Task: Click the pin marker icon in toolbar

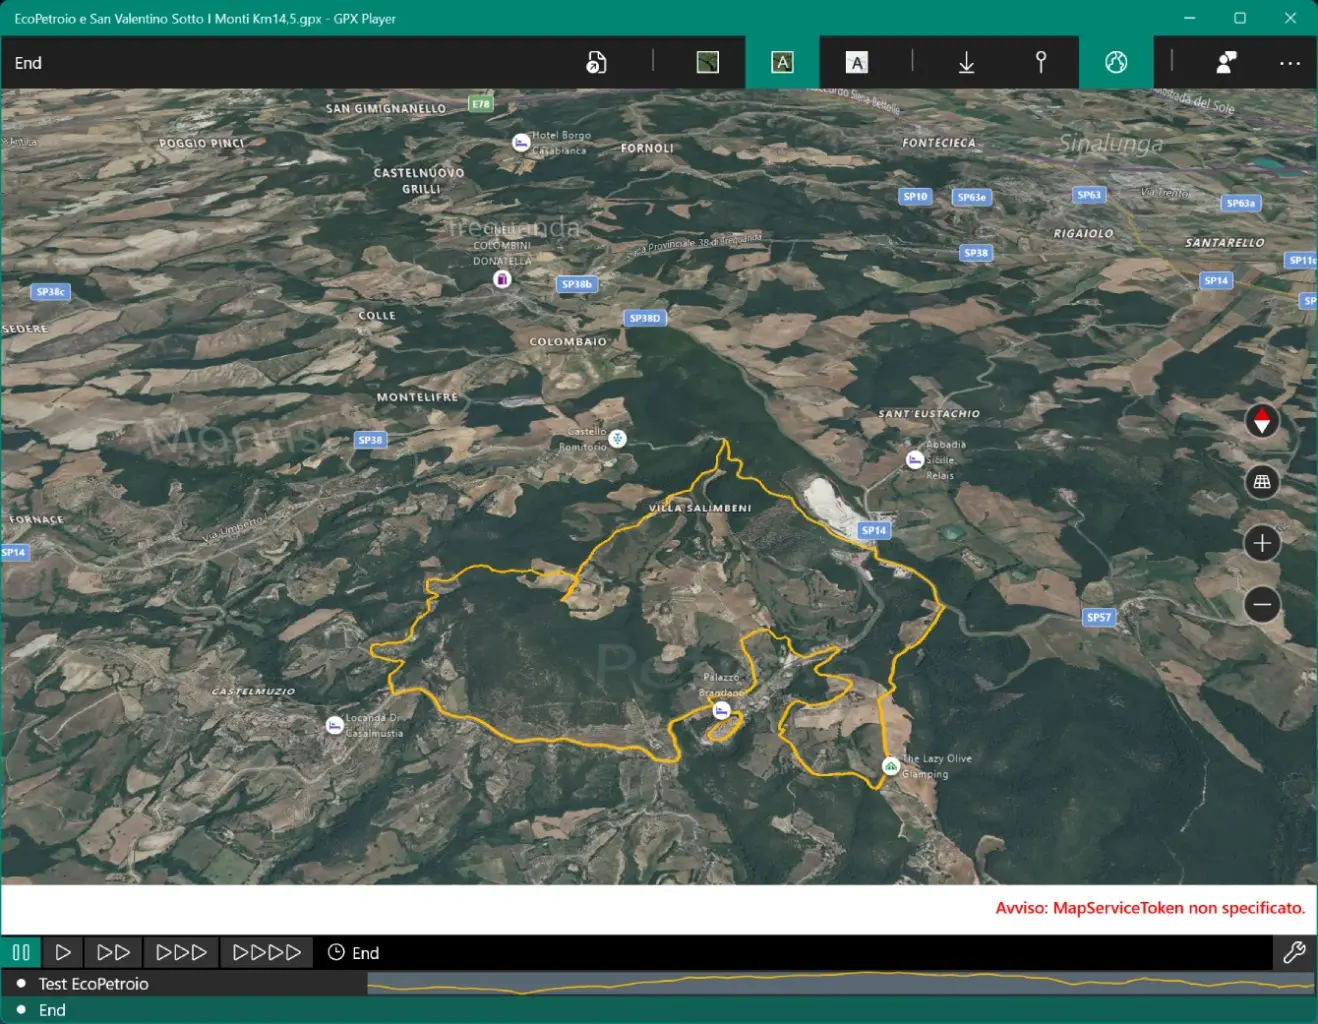Action: (1041, 63)
